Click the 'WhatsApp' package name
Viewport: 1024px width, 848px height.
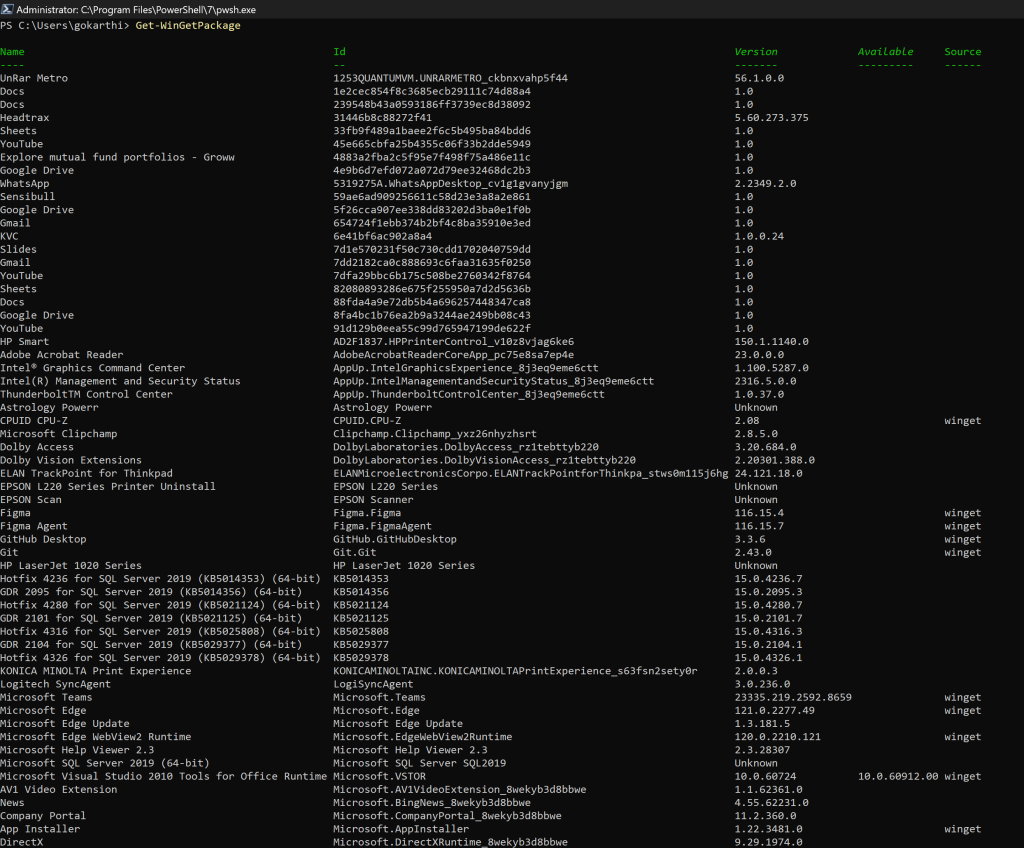(x=25, y=184)
